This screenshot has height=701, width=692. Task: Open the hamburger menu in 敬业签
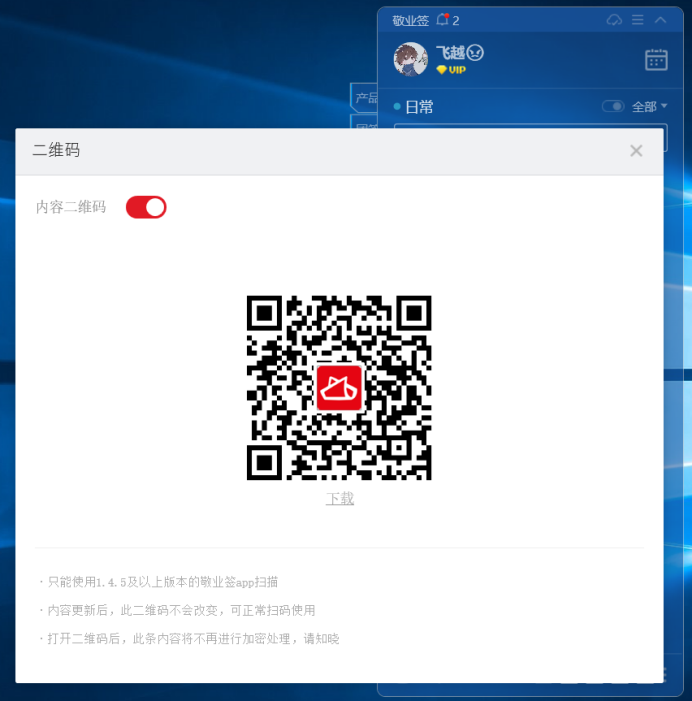pos(638,20)
